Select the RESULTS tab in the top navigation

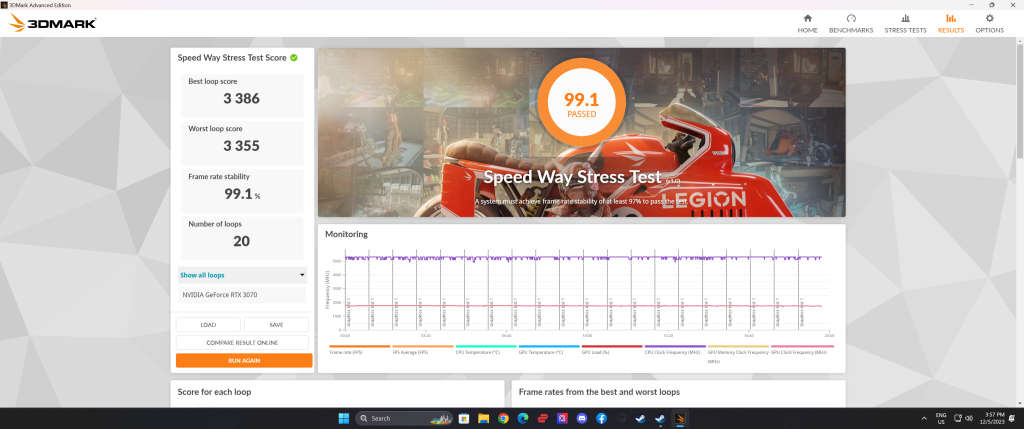pyautogui.click(x=950, y=24)
